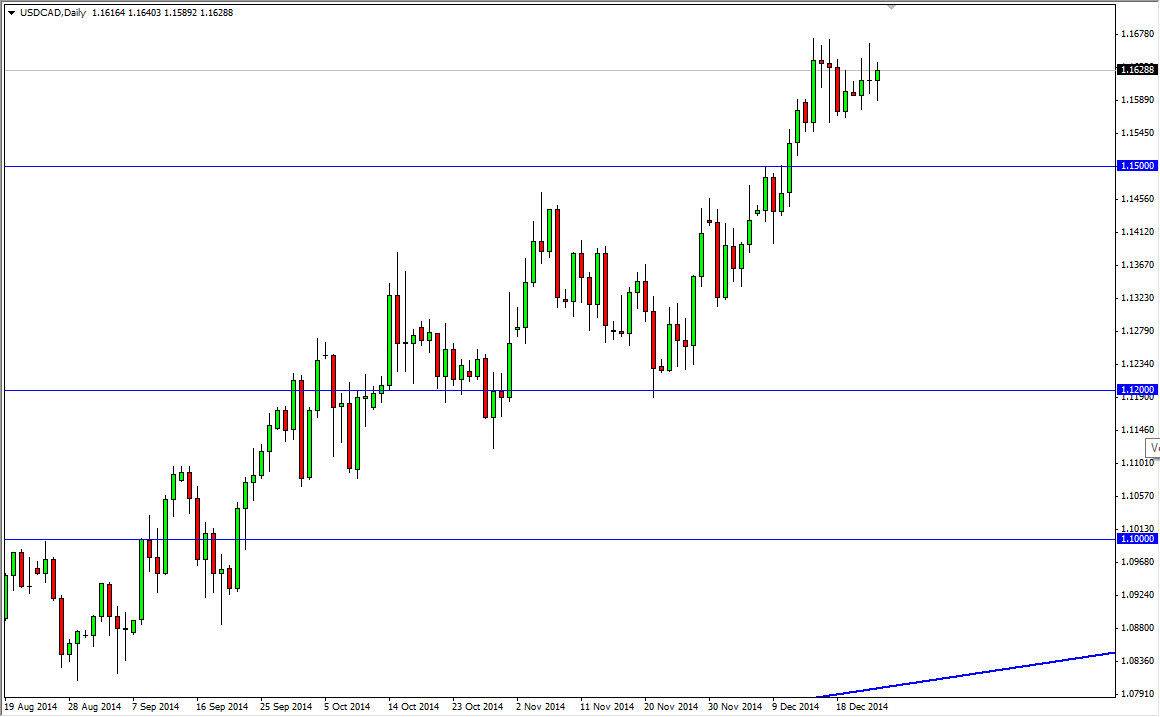Click the horizontal line at 1.10000
The width and height of the screenshot is (1160, 717).
[x=400, y=537]
